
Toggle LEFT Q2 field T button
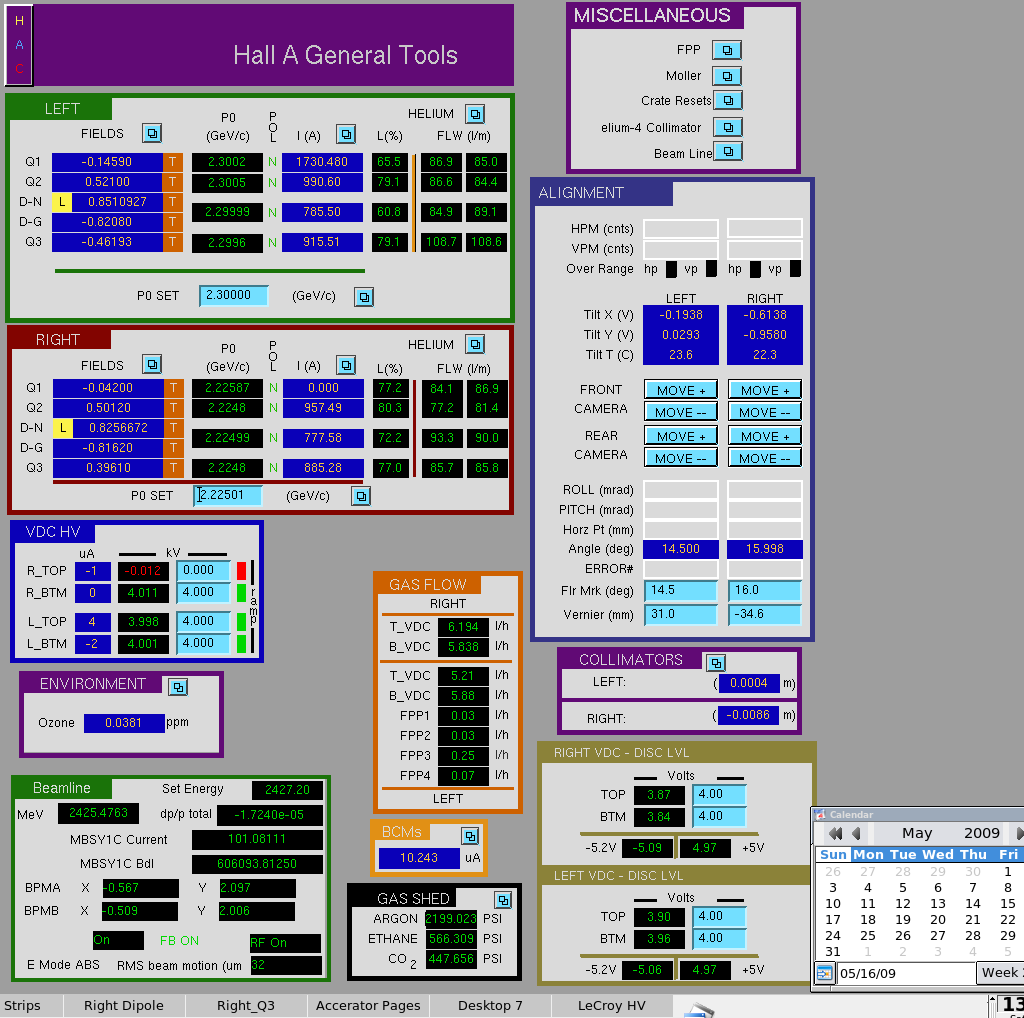[172, 182]
